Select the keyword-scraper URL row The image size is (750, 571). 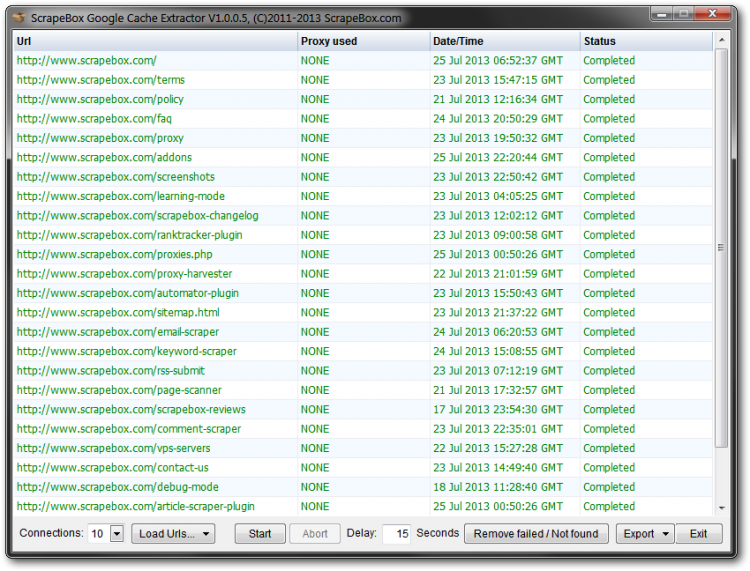click(x=363, y=351)
